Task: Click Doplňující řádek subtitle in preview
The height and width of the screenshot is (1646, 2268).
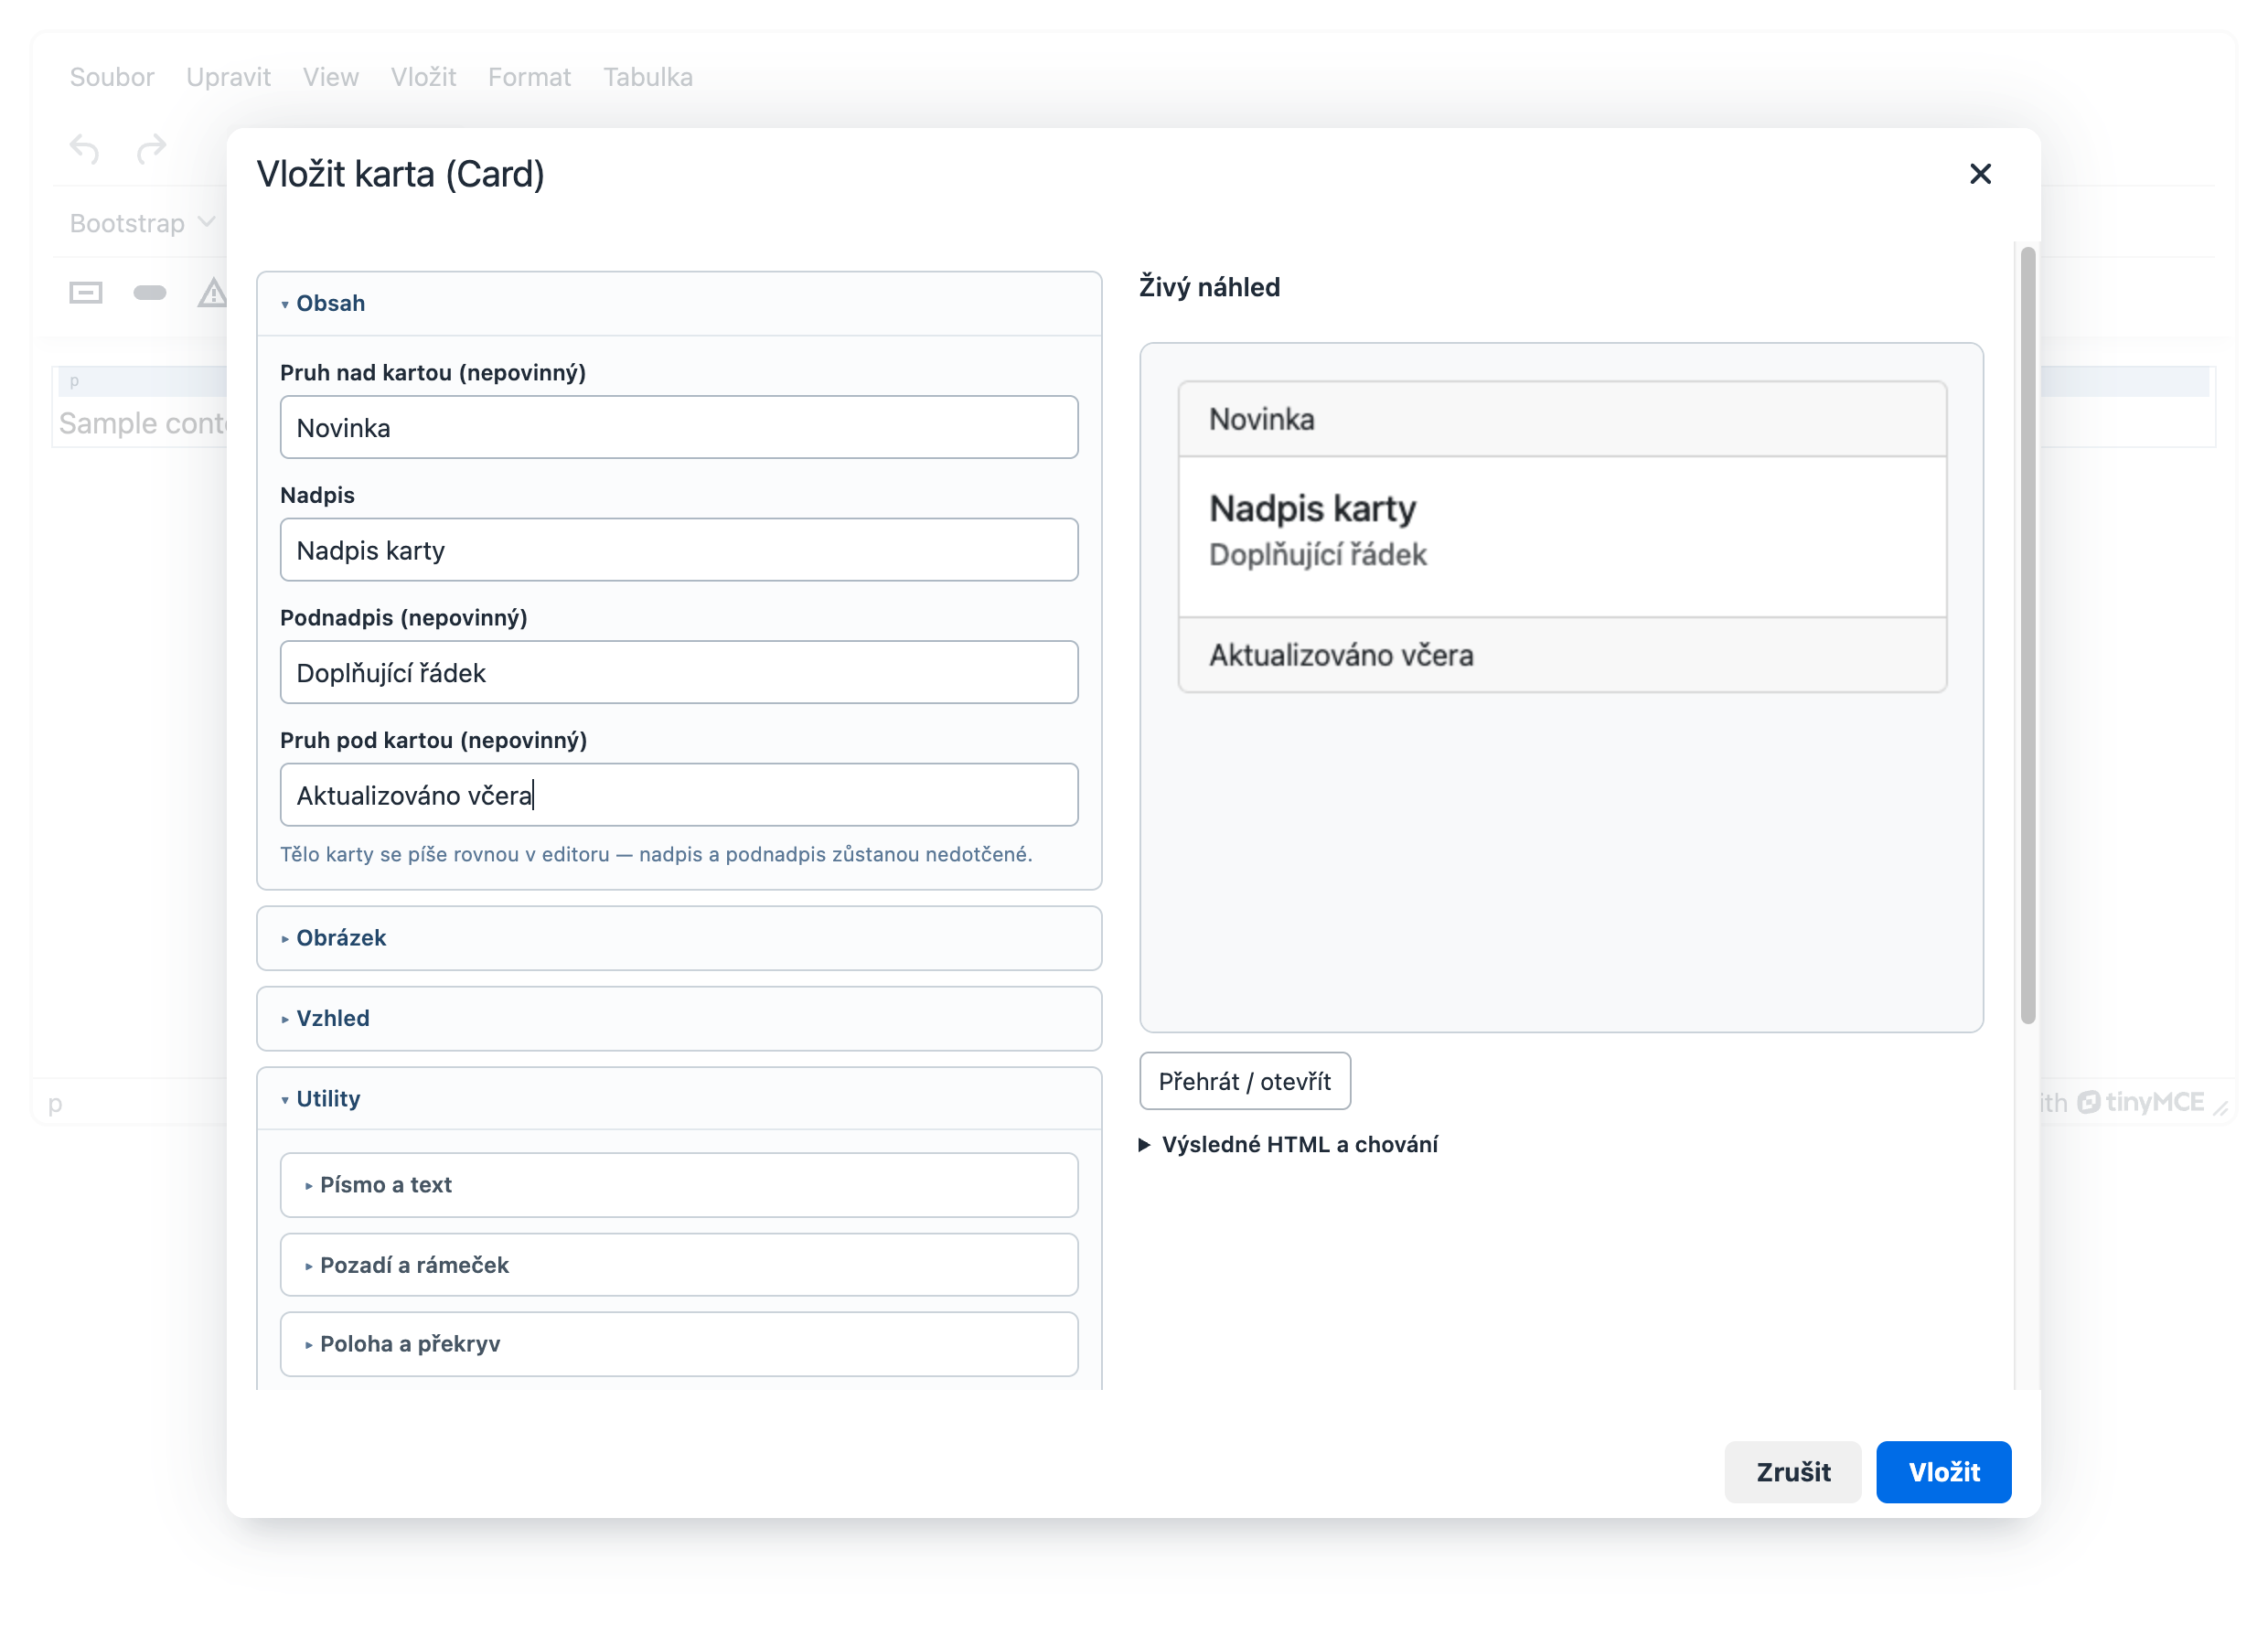Action: coord(1317,555)
